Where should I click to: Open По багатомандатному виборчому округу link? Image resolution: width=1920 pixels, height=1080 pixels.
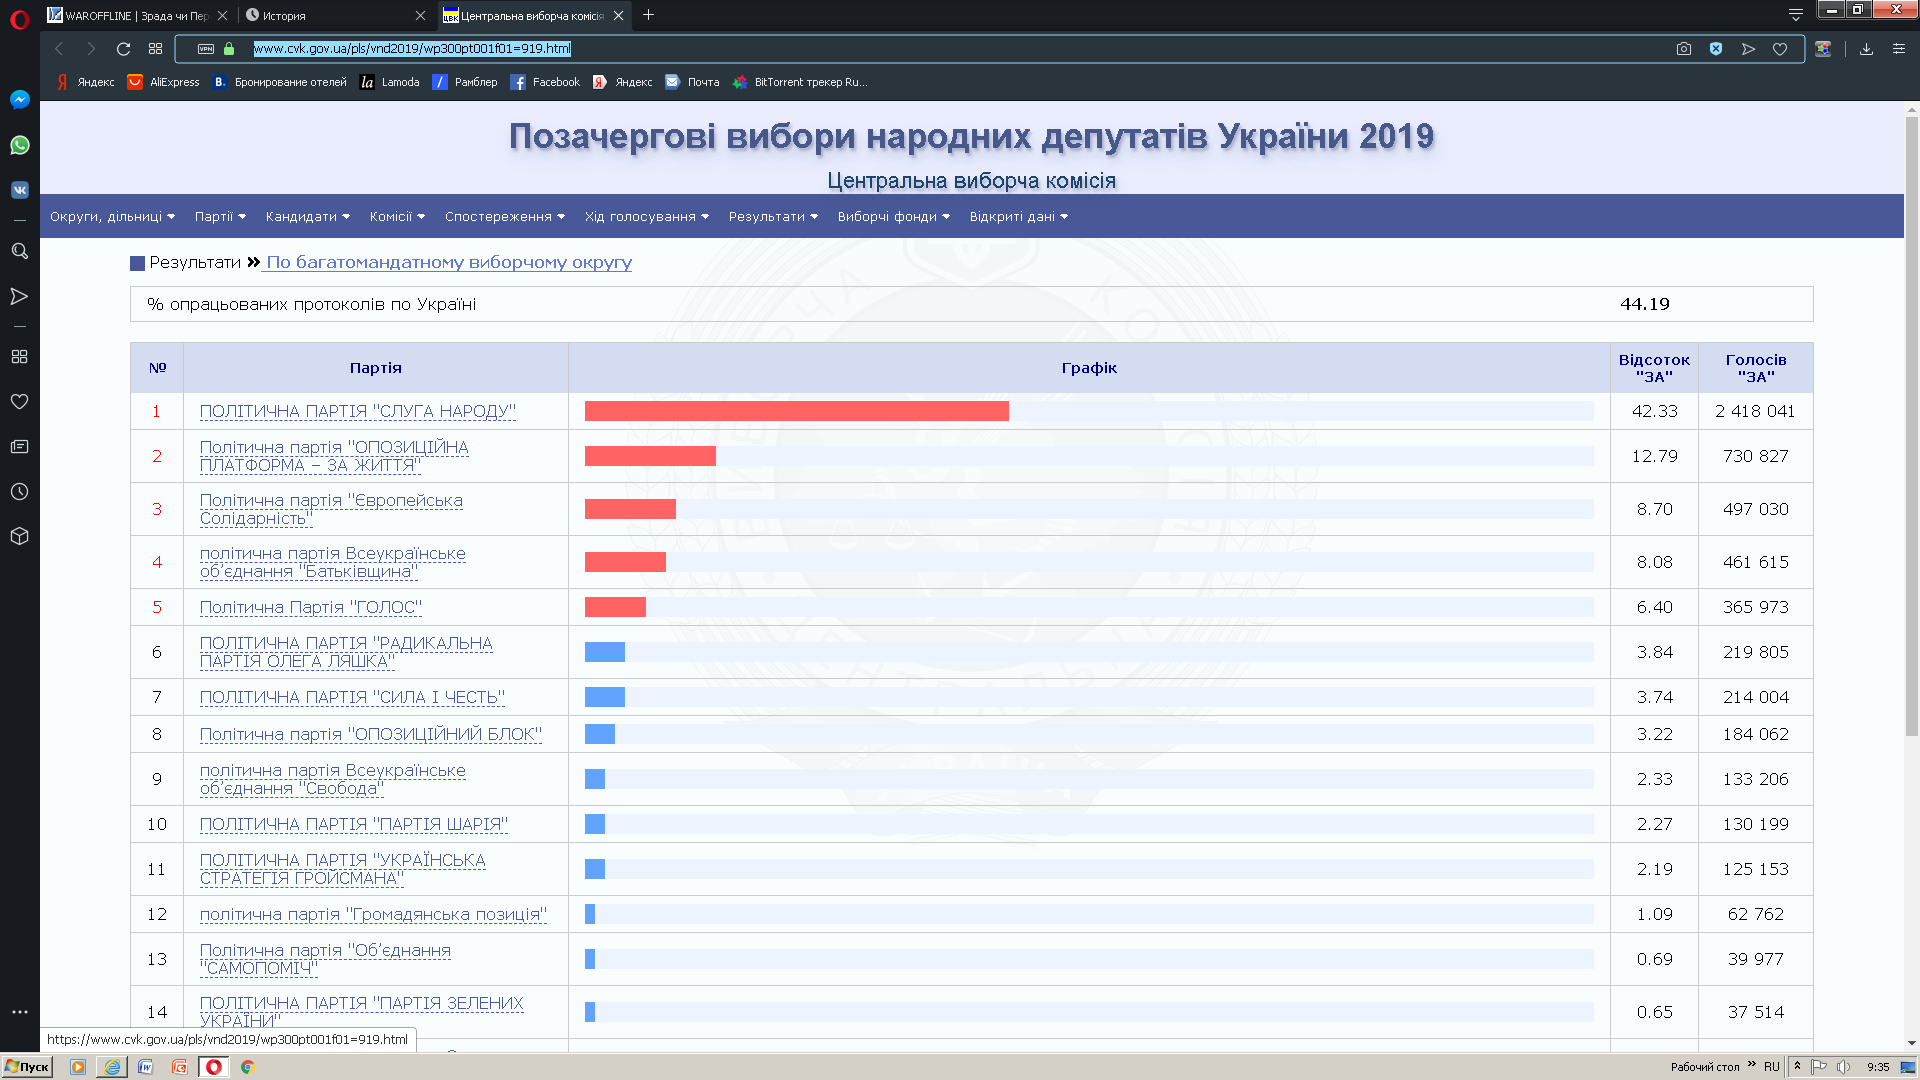pos(448,263)
